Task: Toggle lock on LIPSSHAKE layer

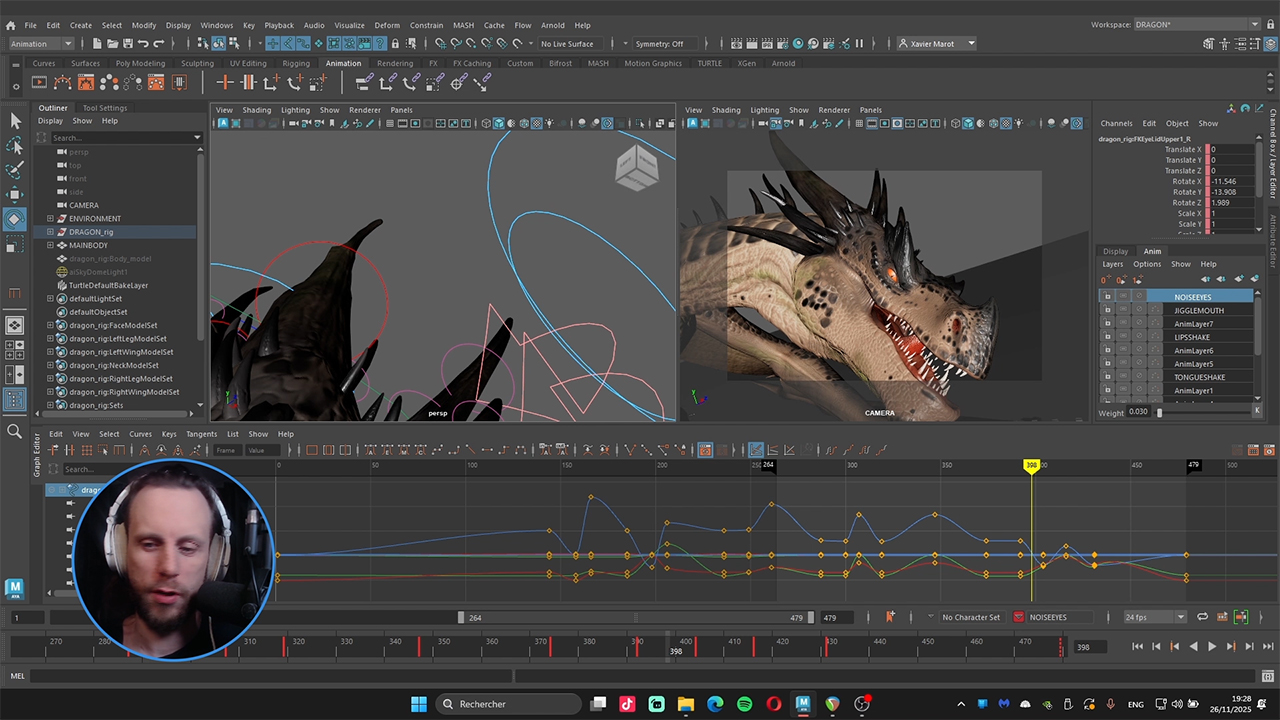Action: point(1107,337)
